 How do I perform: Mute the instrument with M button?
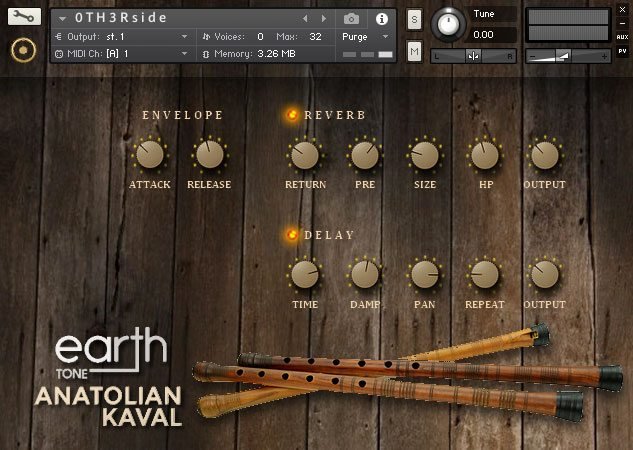pyautogui.click(x=414, y=51)
